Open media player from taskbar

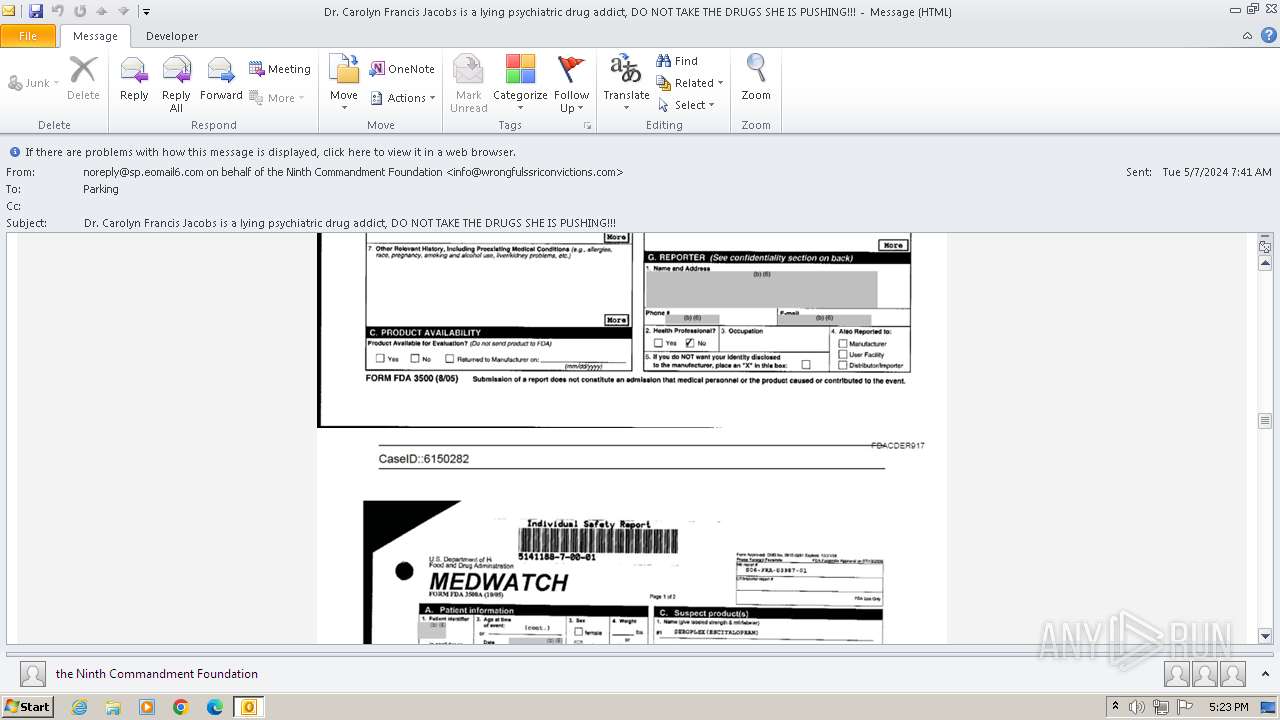(147, 707)
